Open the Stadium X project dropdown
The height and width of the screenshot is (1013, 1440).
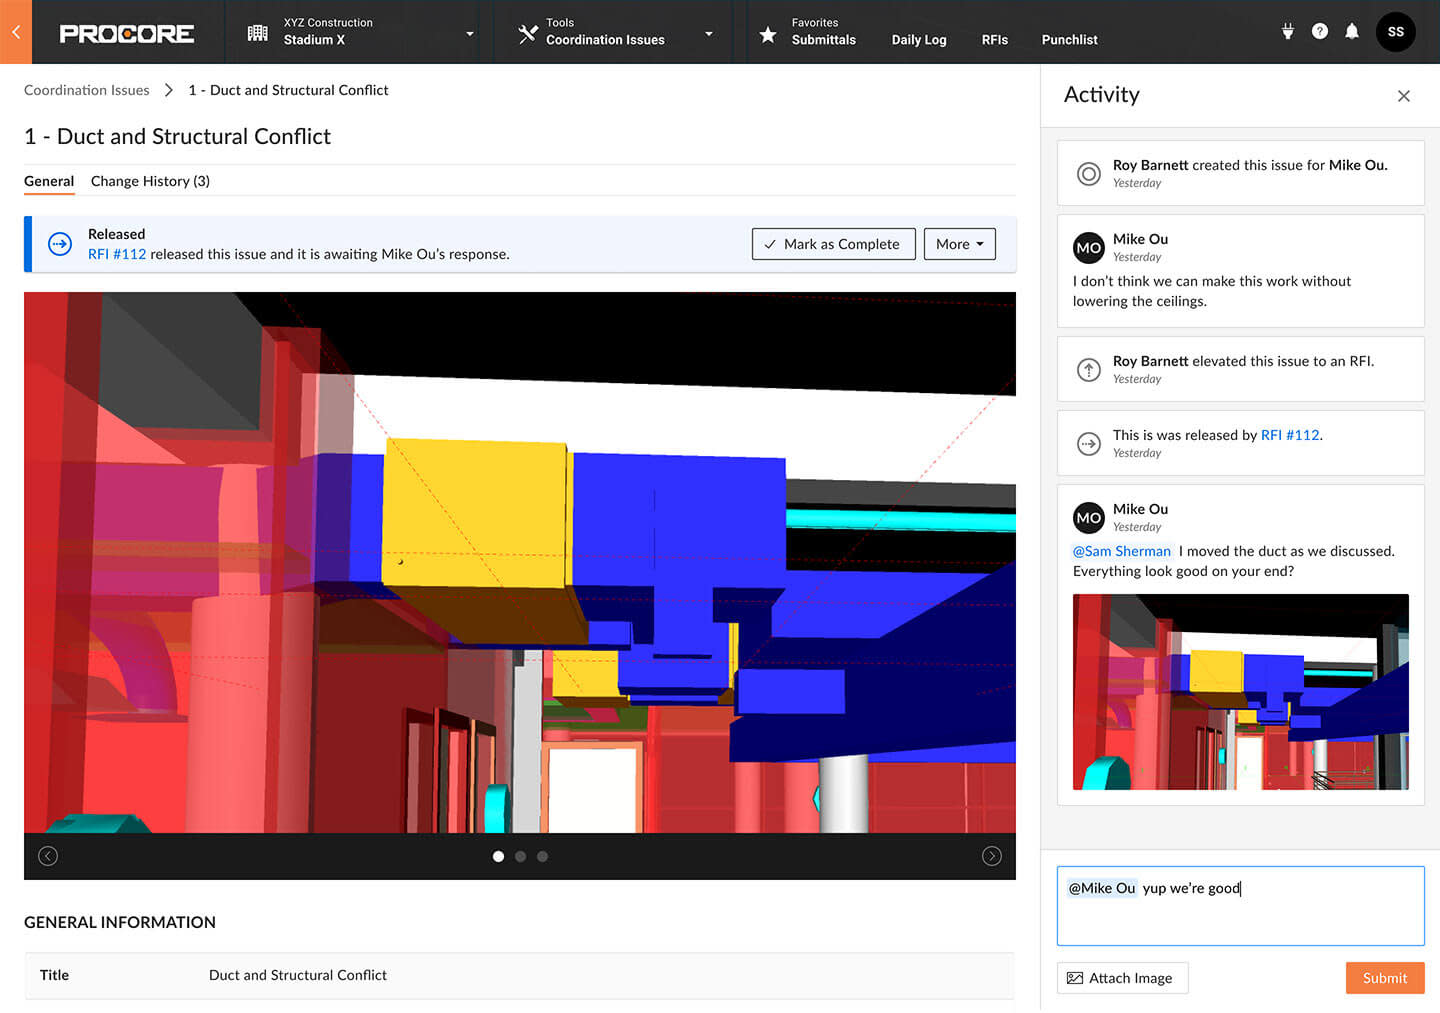[x=468, y=31]
